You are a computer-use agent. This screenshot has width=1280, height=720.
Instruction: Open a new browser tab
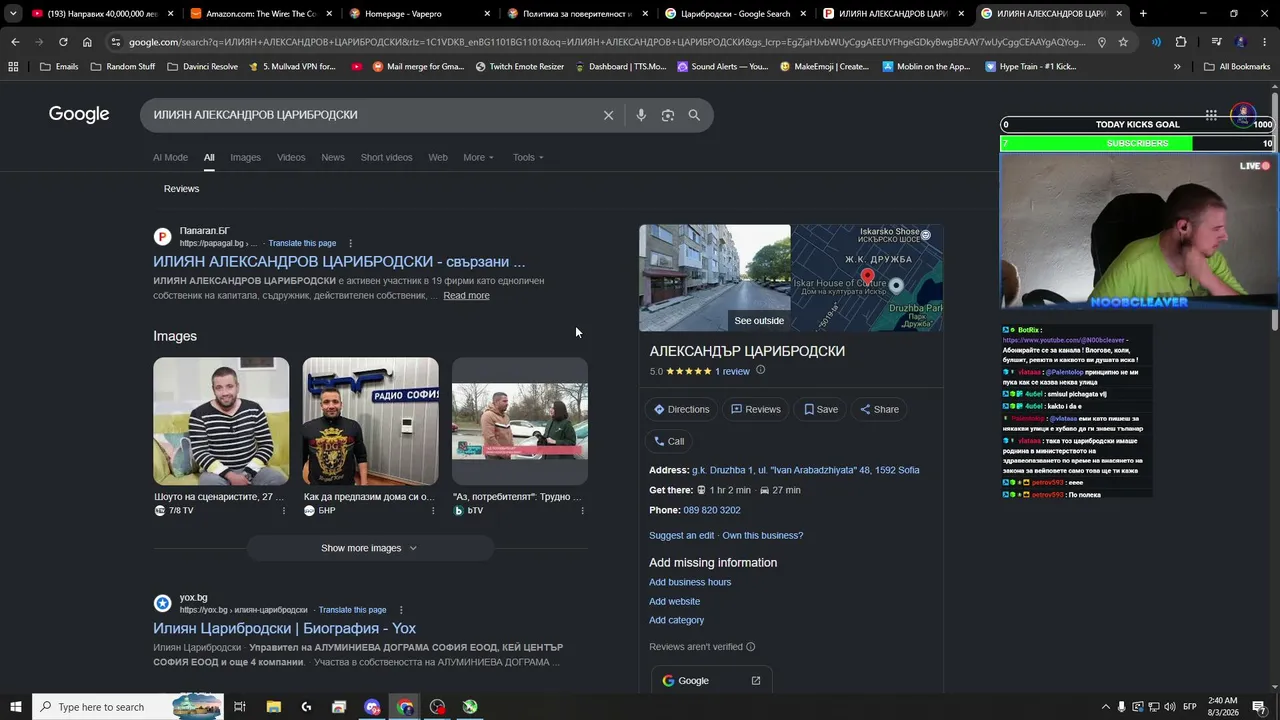[1143, 14]
